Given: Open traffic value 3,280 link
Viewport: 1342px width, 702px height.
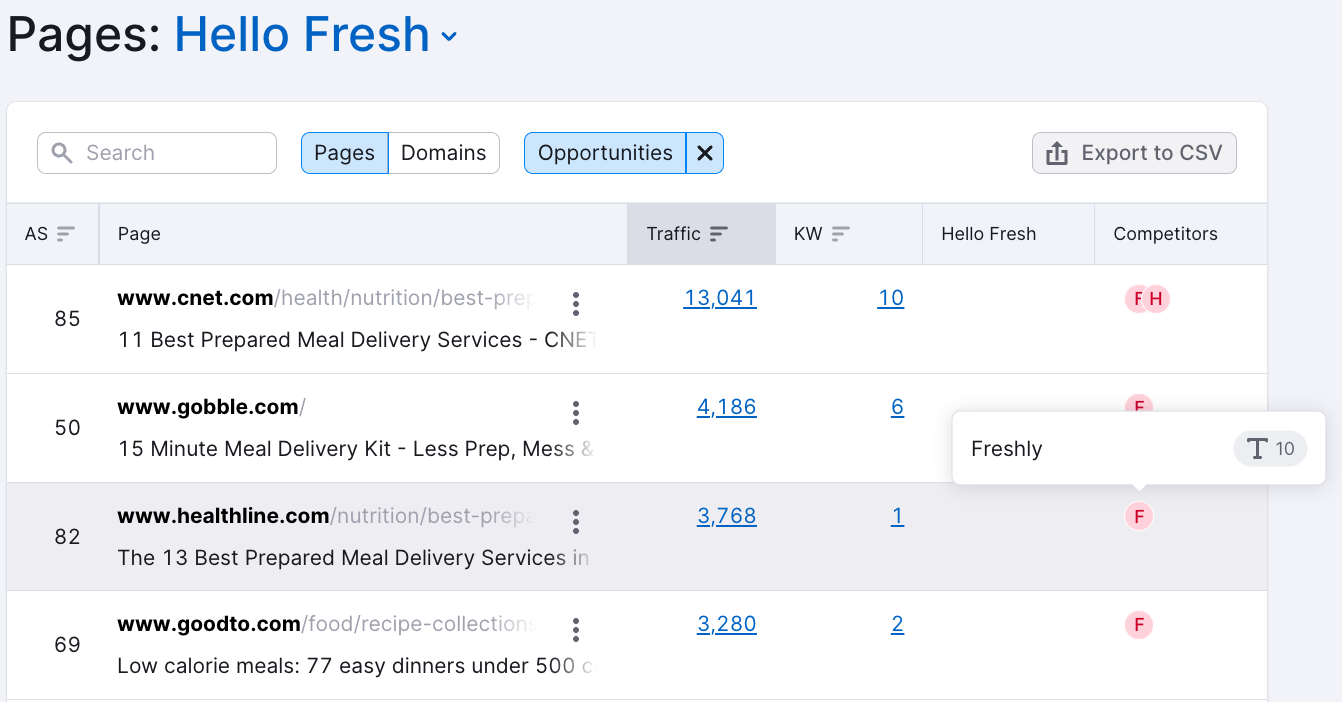Looking at the screenshot, I should coord(727,625).
